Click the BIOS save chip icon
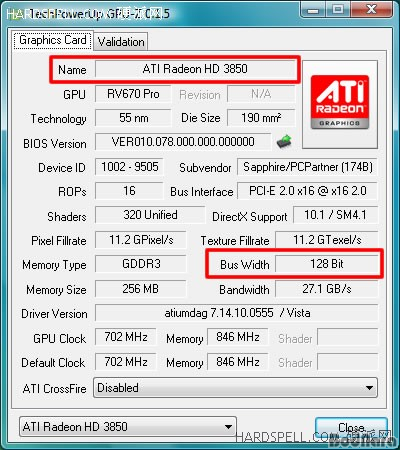Image resolution: width=400 pixels, height=450 pixels. click(x=284, y=142)
